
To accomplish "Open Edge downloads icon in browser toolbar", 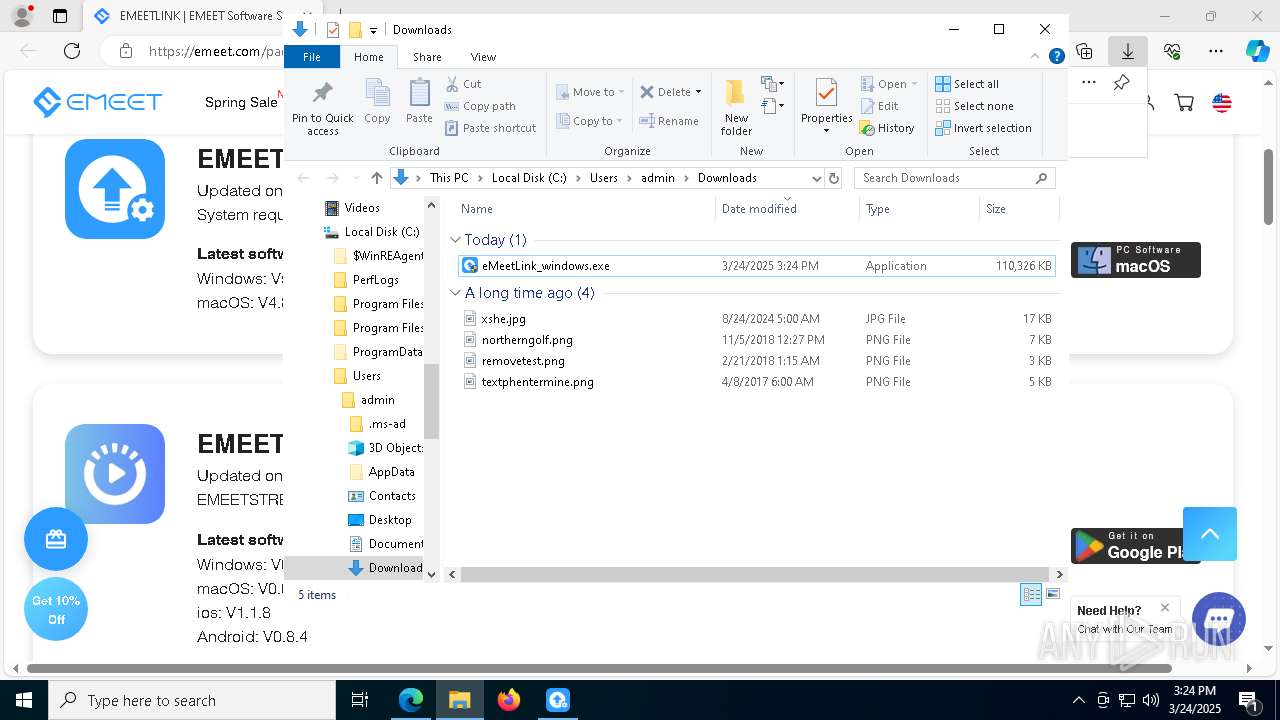I will [1128, 51].
